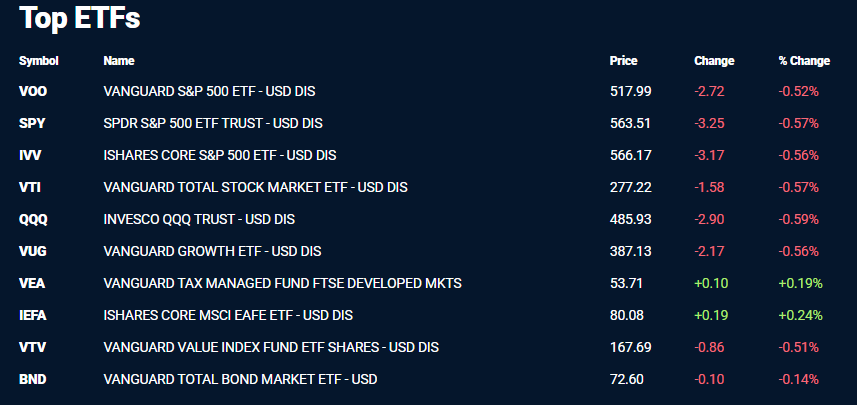Open the VTI symbol link
Image resolution: width=857 pixels, height=405 pixels.
[x=30, y=187]
